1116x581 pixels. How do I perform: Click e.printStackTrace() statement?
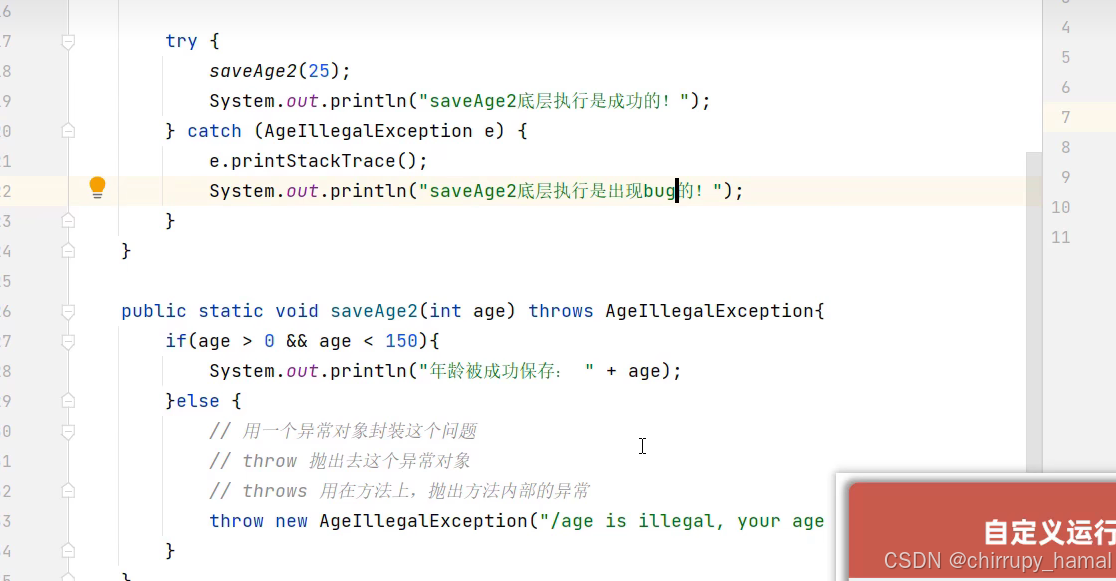click(318, 161)
